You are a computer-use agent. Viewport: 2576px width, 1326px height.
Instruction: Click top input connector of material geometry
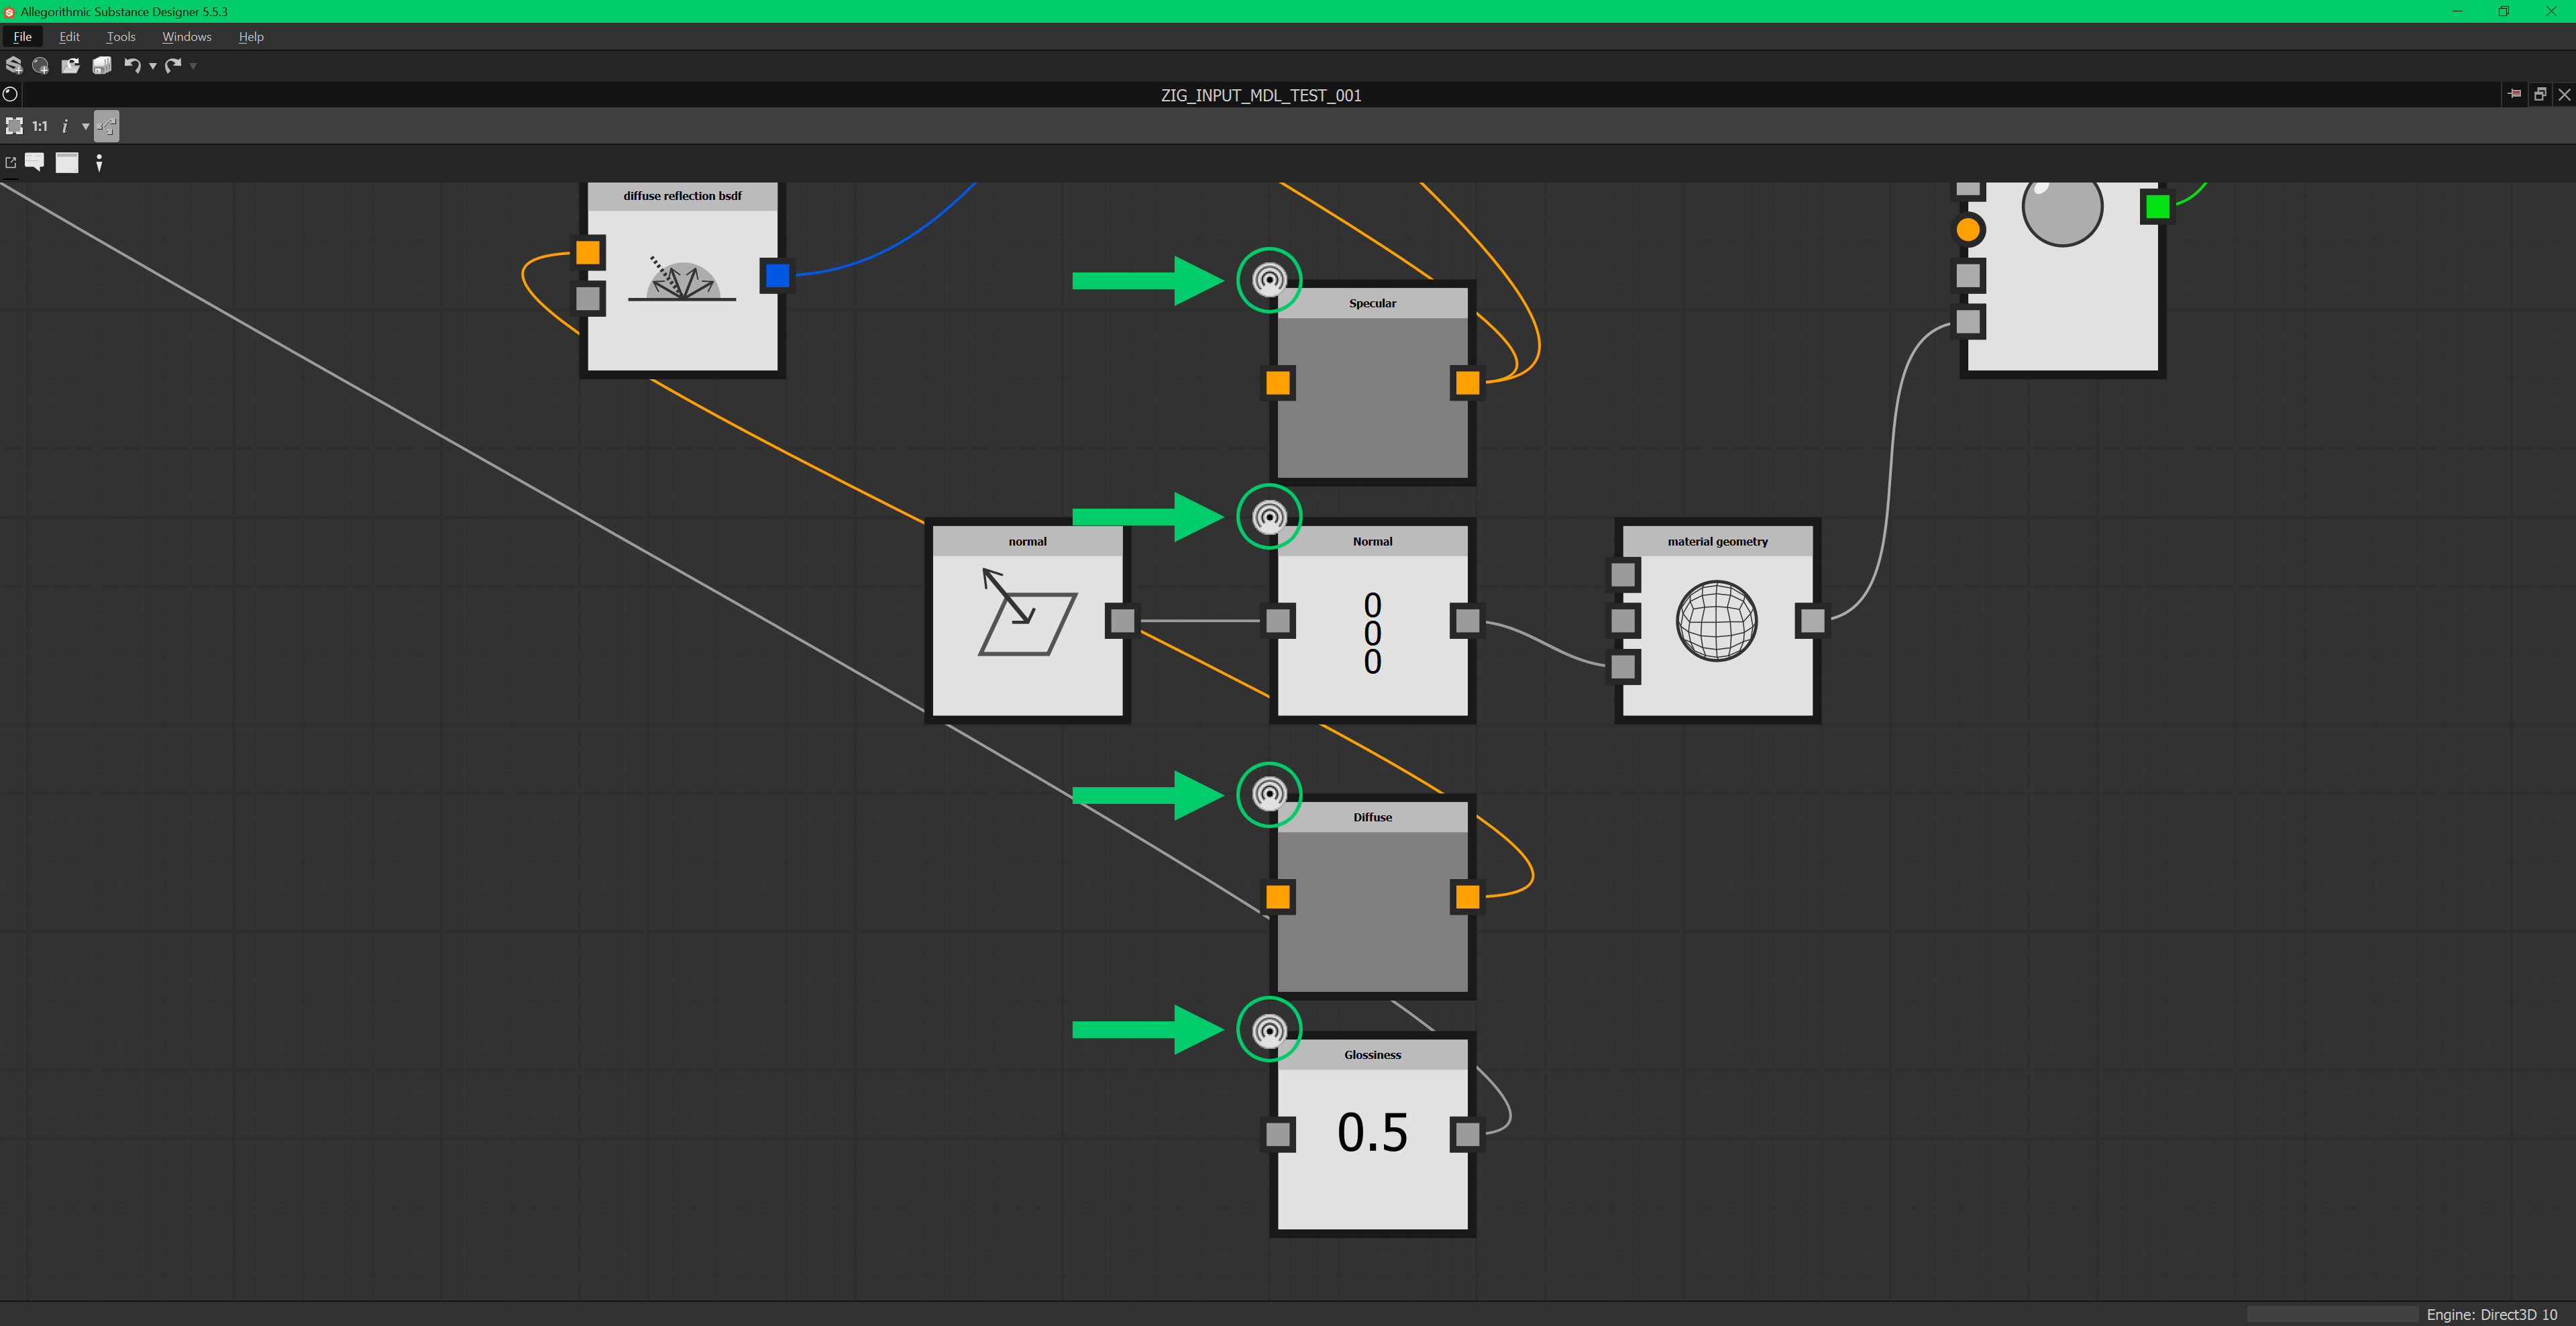click(1623, 575)
